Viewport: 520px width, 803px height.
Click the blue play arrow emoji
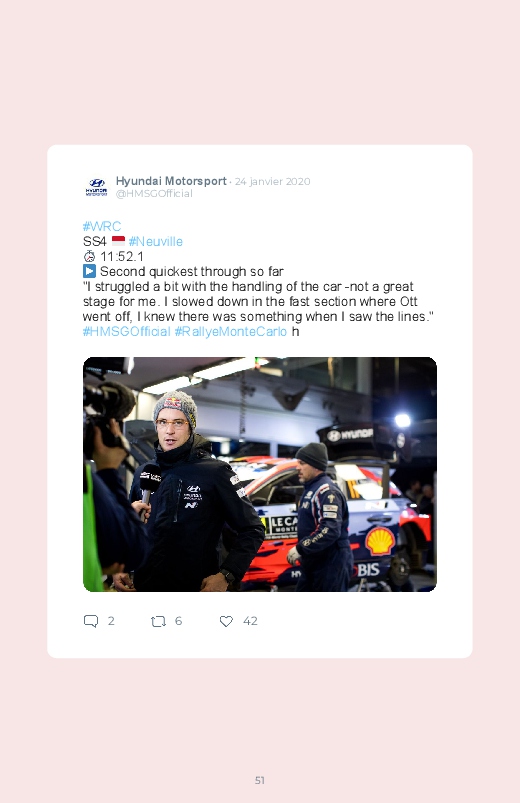point(89,271)
